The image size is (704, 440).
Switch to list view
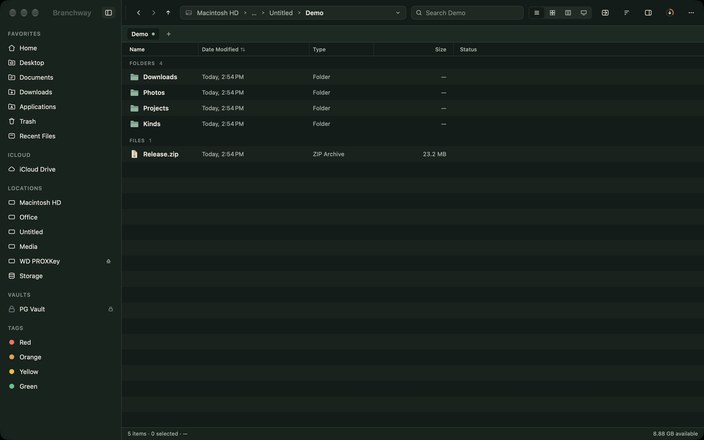click(x=537, y=13)
